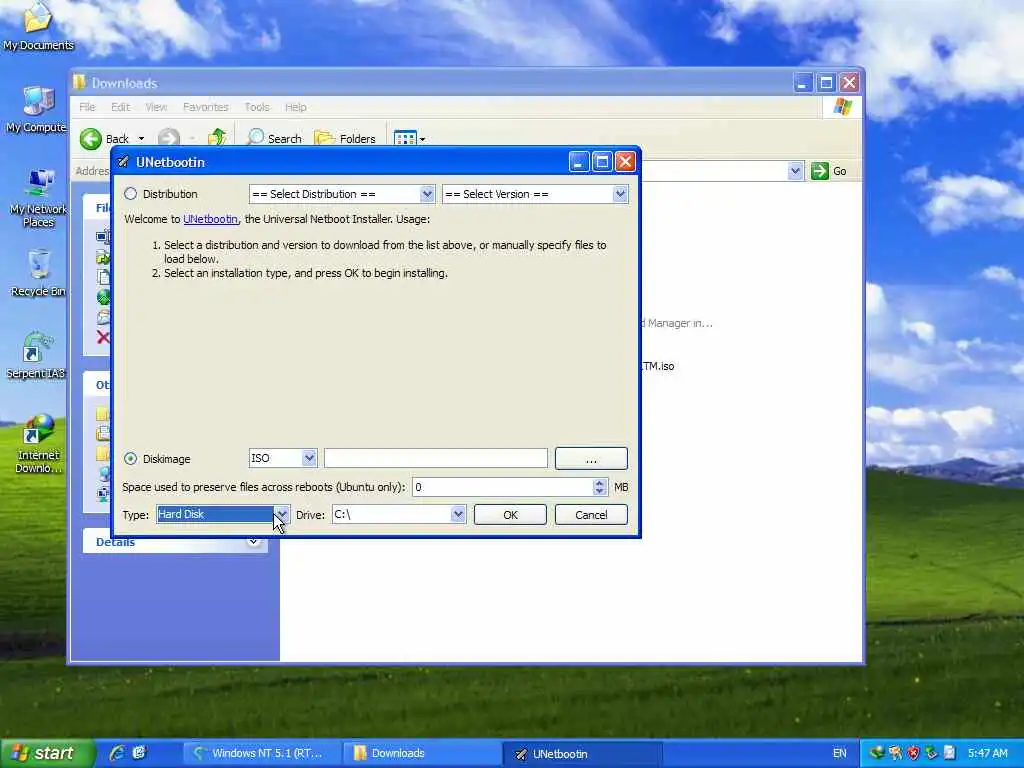Click the red shield tray icon
The height and width of the screenshot is (768, 1024).
point(913,753)
